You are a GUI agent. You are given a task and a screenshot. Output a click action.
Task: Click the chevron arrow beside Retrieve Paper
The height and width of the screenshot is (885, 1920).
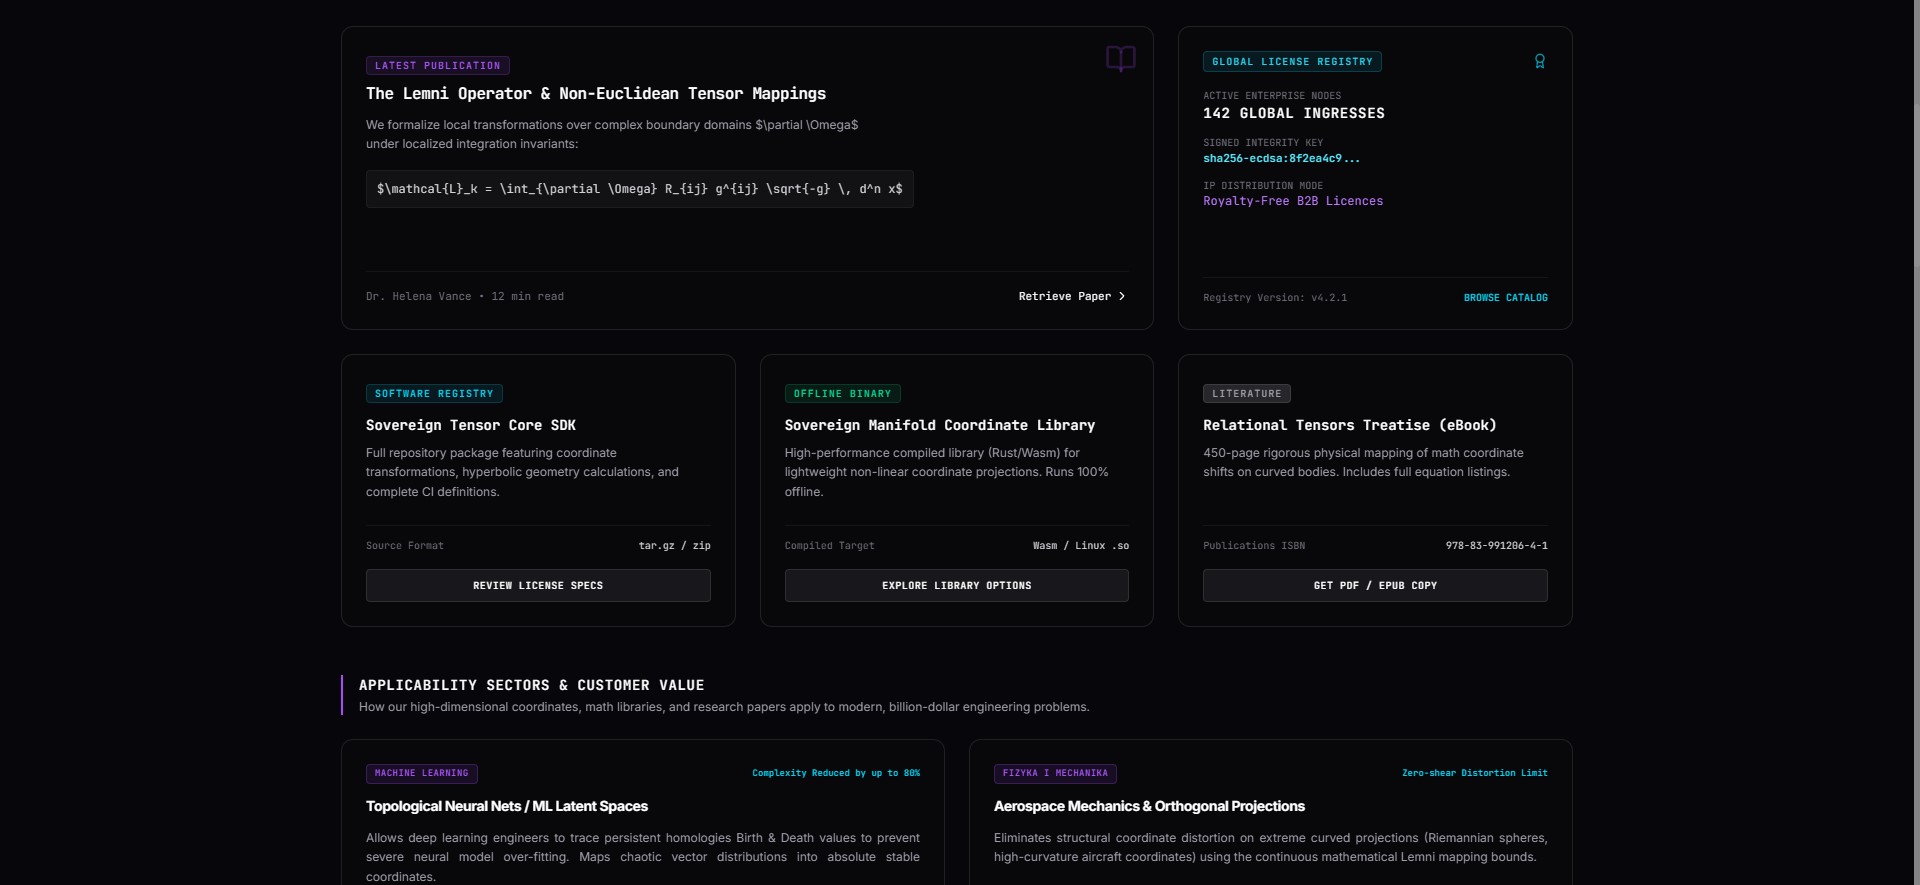click(1122, 296)
